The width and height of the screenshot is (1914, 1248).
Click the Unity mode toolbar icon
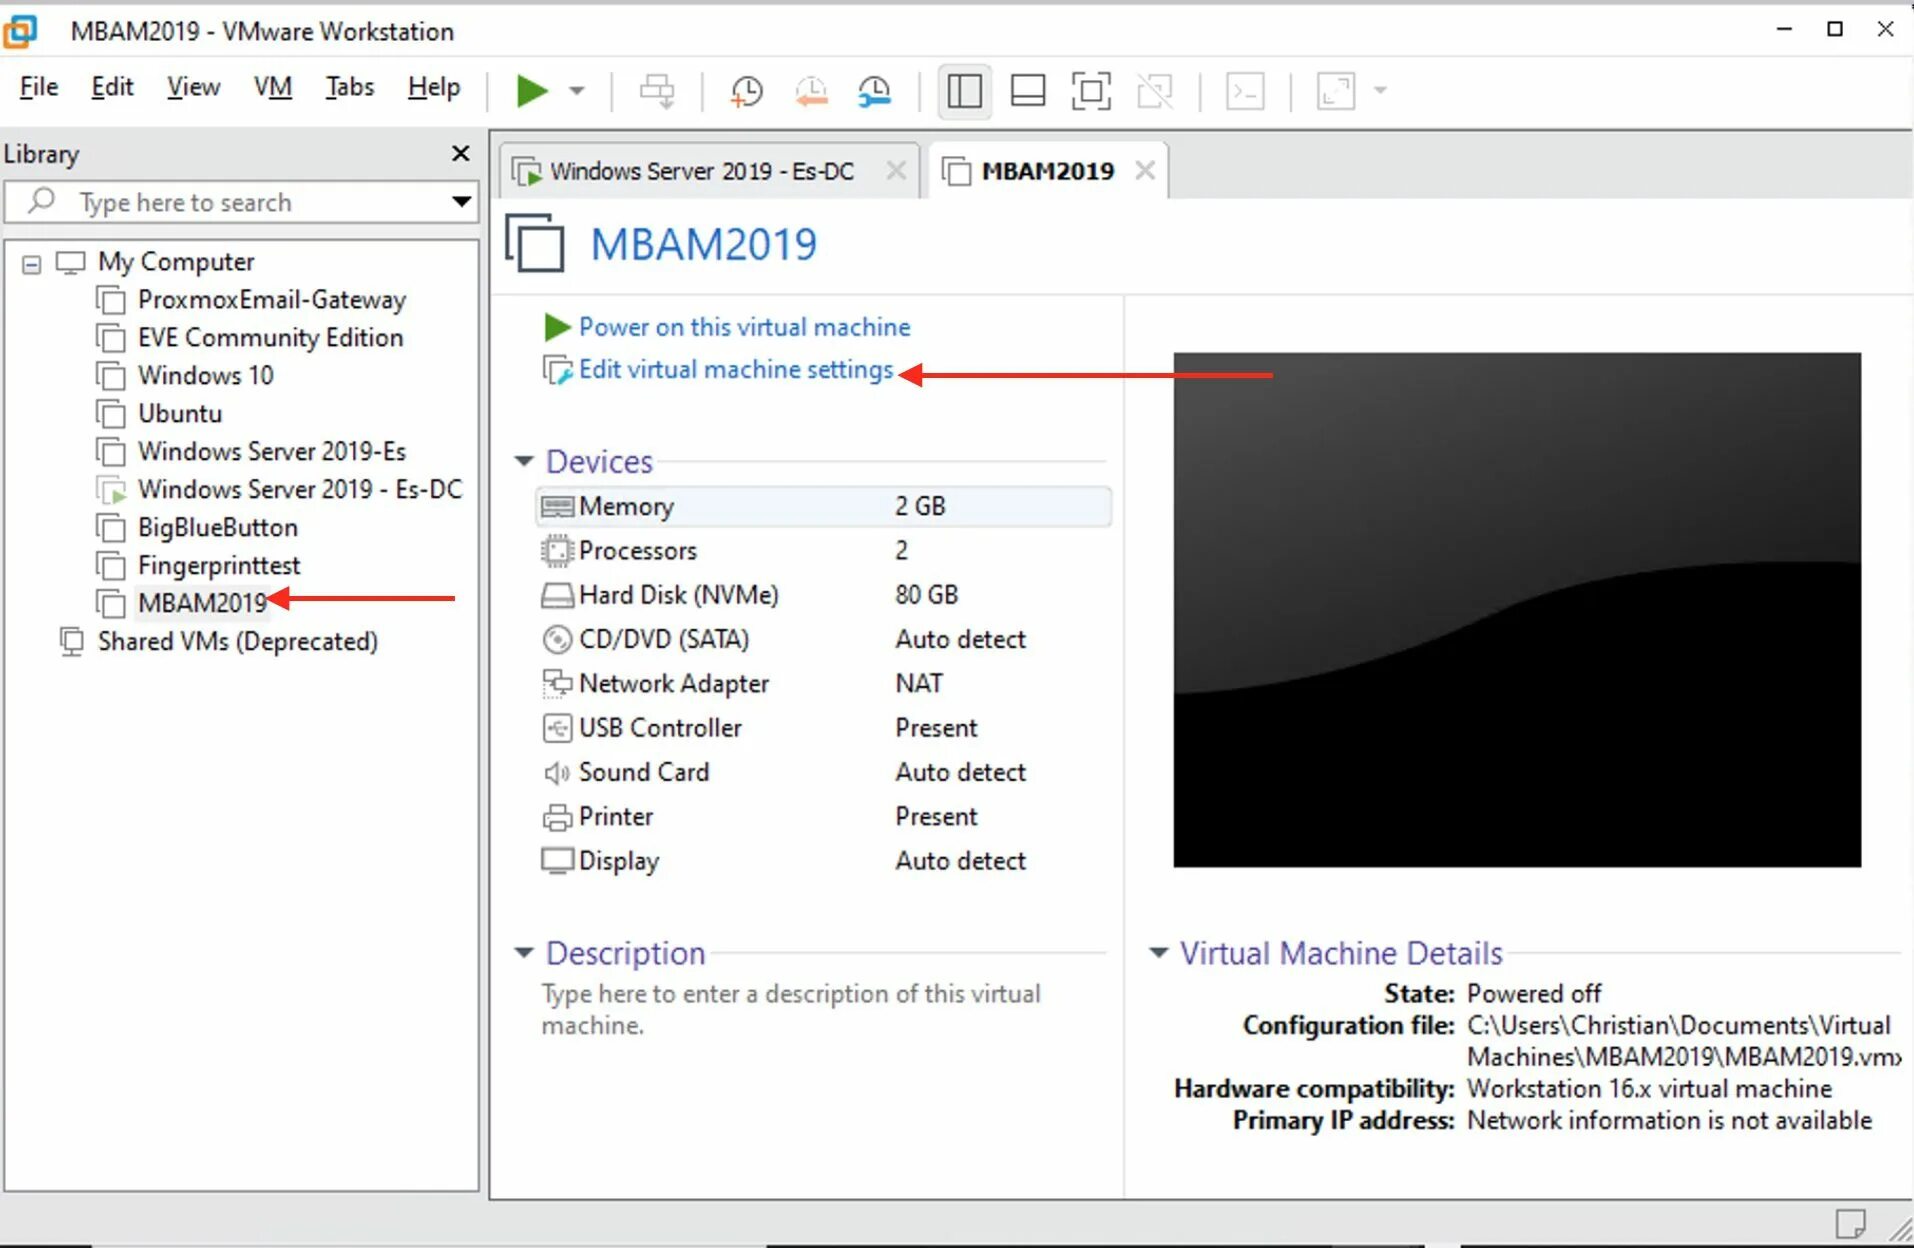point(1155,91)
